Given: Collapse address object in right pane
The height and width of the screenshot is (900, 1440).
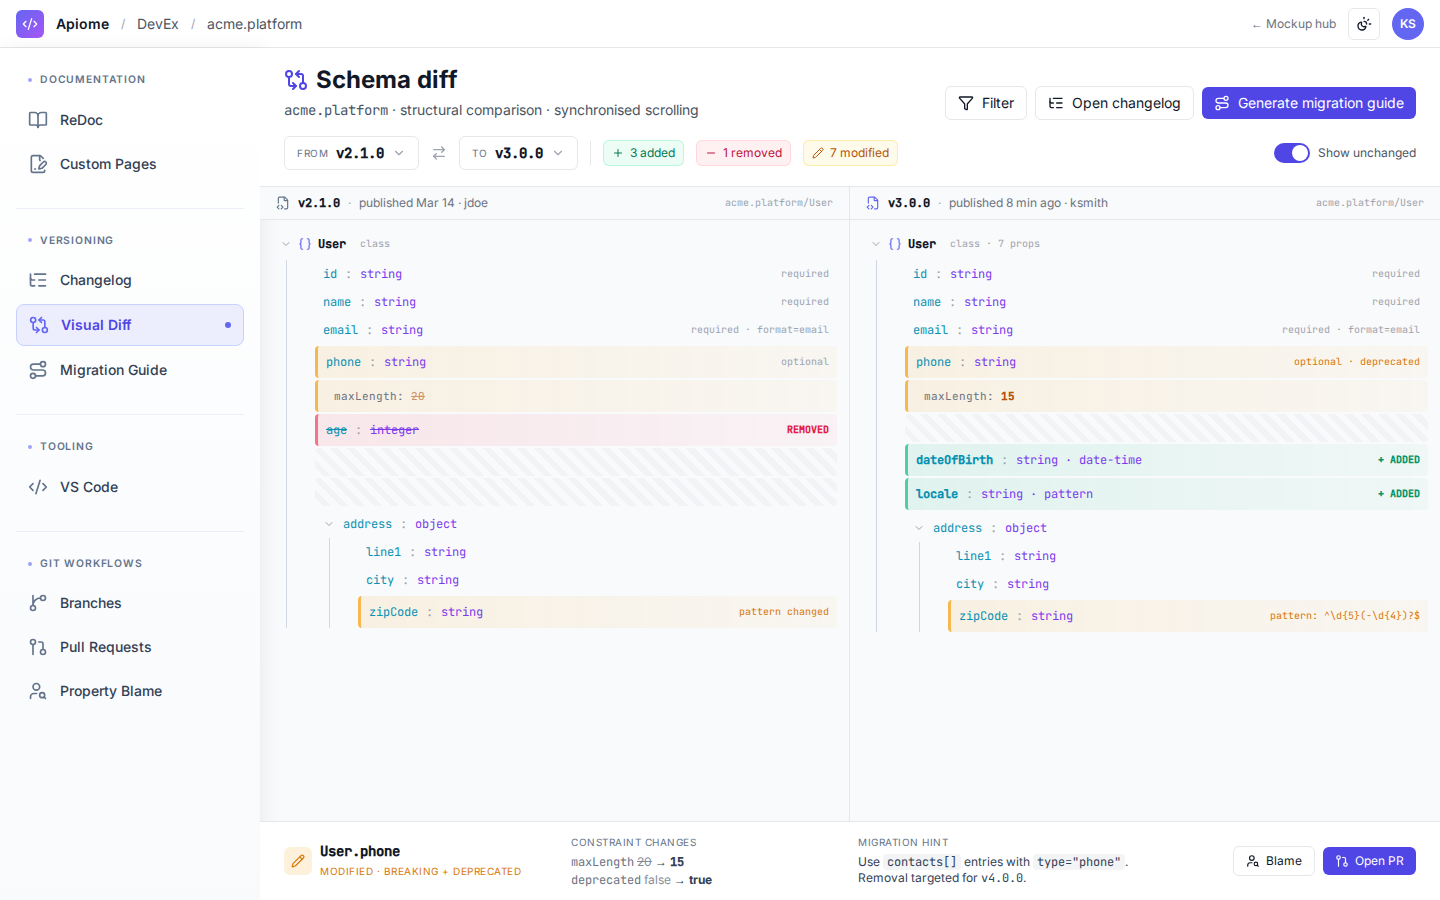Looking at the screenshot, I should tap(919, 528).
